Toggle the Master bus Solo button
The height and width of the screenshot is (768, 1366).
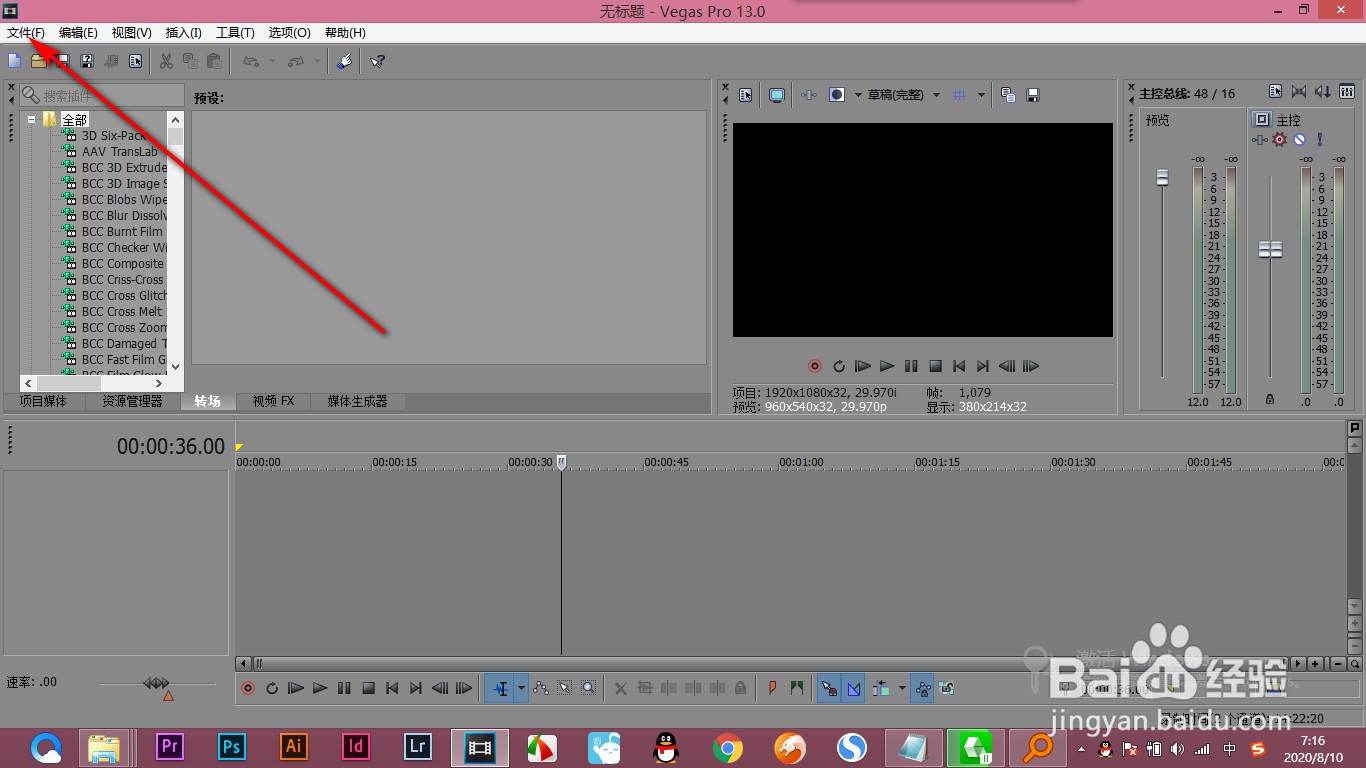pos(1320,139)
